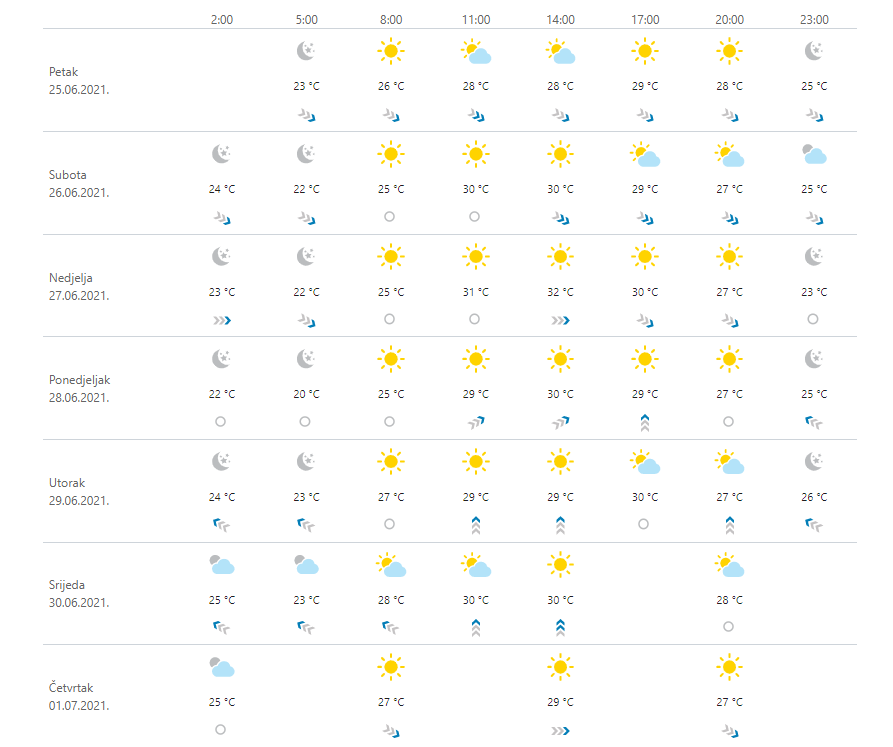The image size is (893, 747).
Task: Select the cloudy night icon for Subota at 23:00
Action: (815, 154)
